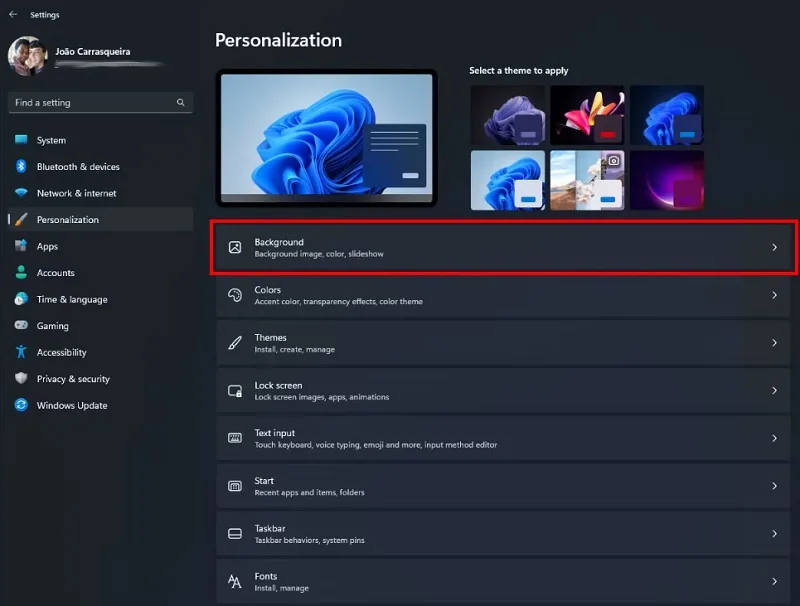Click the Lock screen icon

[x=235, y=391]
